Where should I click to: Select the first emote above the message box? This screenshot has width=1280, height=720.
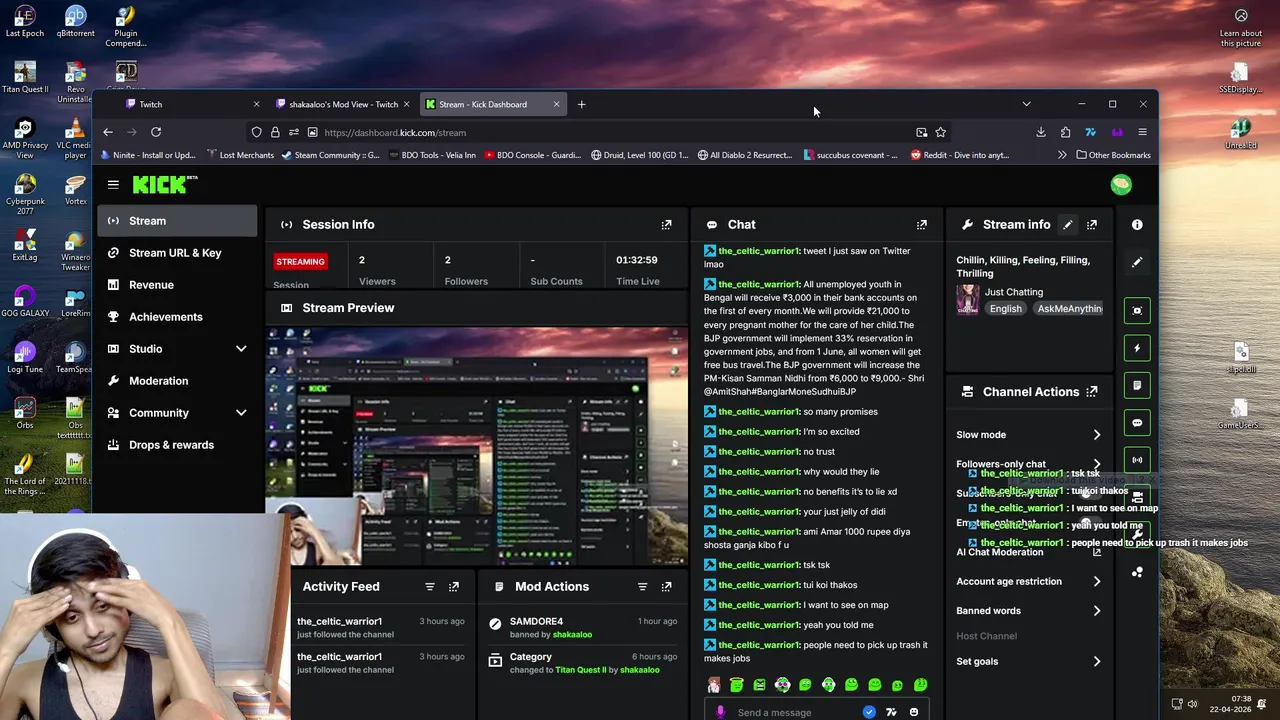pos(714,685)
